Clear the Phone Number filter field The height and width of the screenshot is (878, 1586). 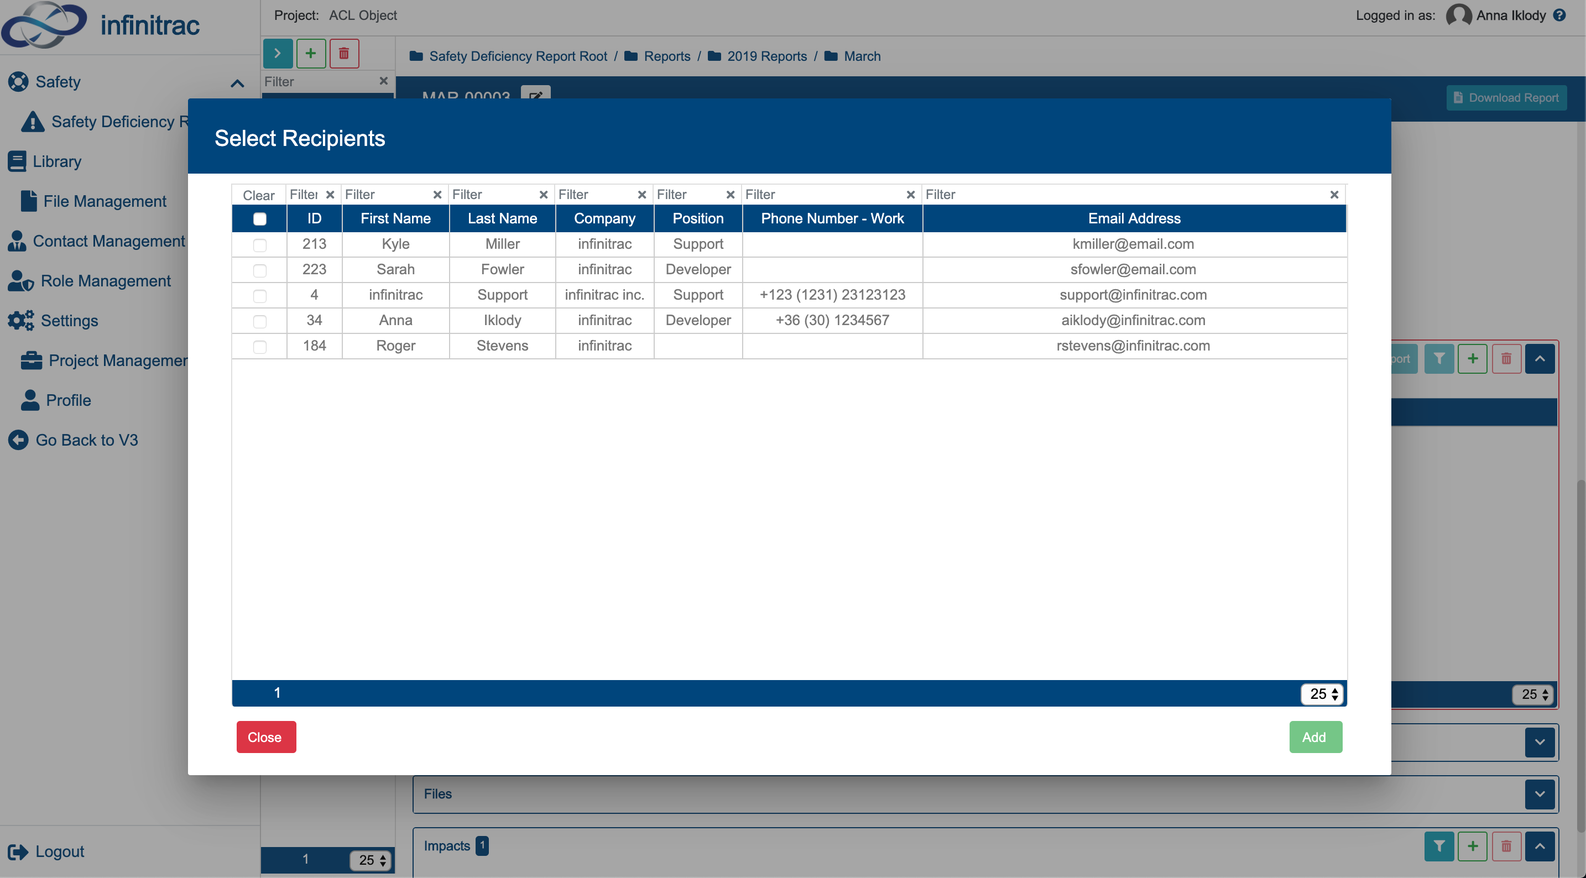(911, 195)
